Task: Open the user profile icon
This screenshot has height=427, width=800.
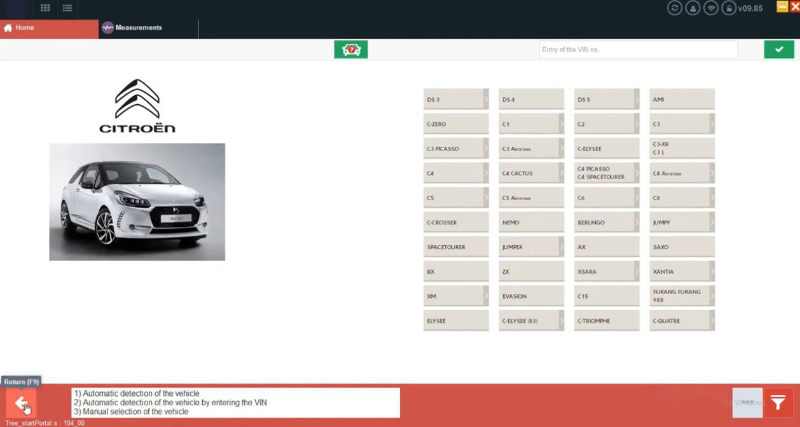Action: (x=692, y=8)
